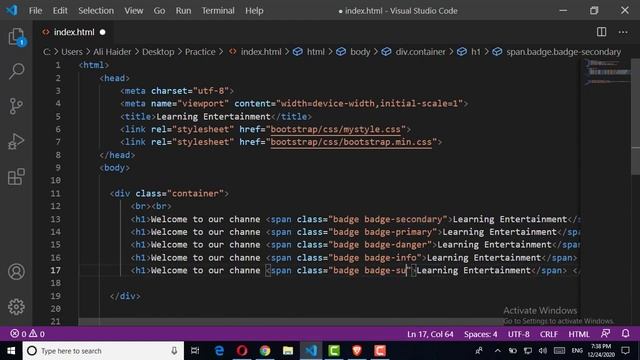Open the Go menu
The width and height of the screenshot is (640, 360).
(x=159, y=11)
